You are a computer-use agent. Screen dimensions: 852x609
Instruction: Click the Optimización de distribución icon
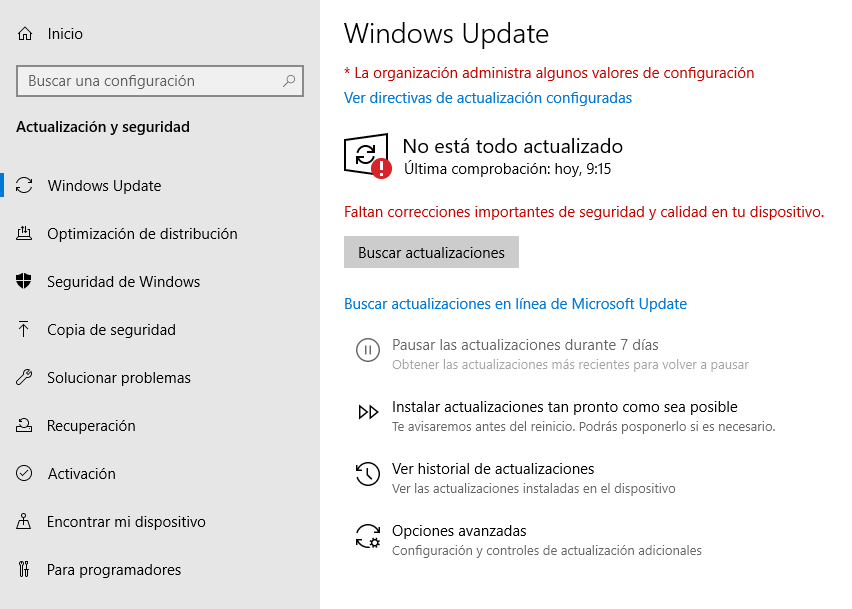pos(25,234)
